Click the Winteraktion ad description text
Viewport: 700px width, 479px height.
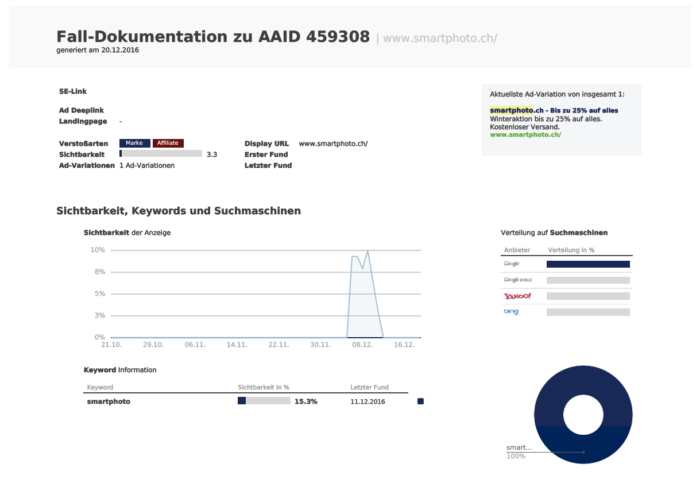[x=546, y=123]
